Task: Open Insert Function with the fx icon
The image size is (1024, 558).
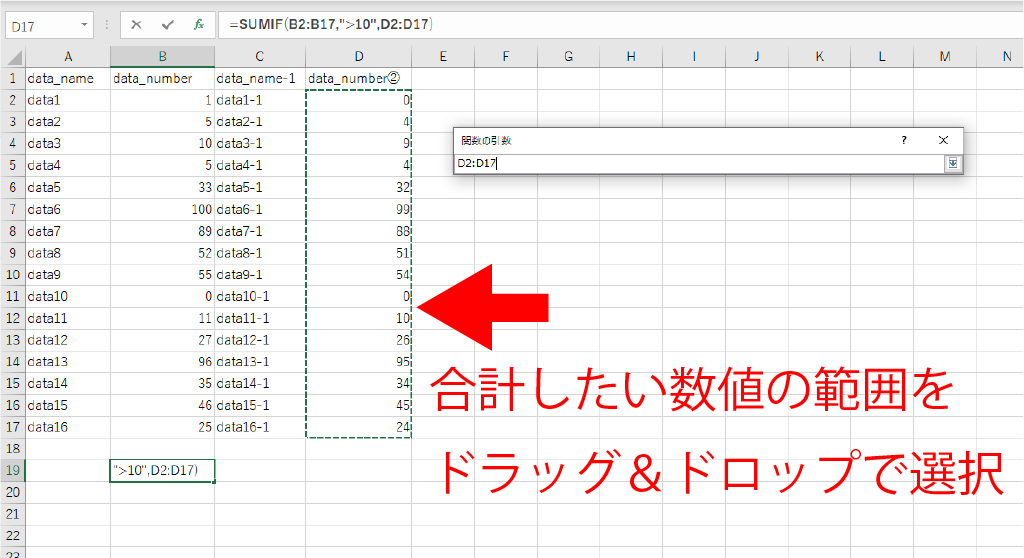Action: pyautogui.click(x=199, y=25)
